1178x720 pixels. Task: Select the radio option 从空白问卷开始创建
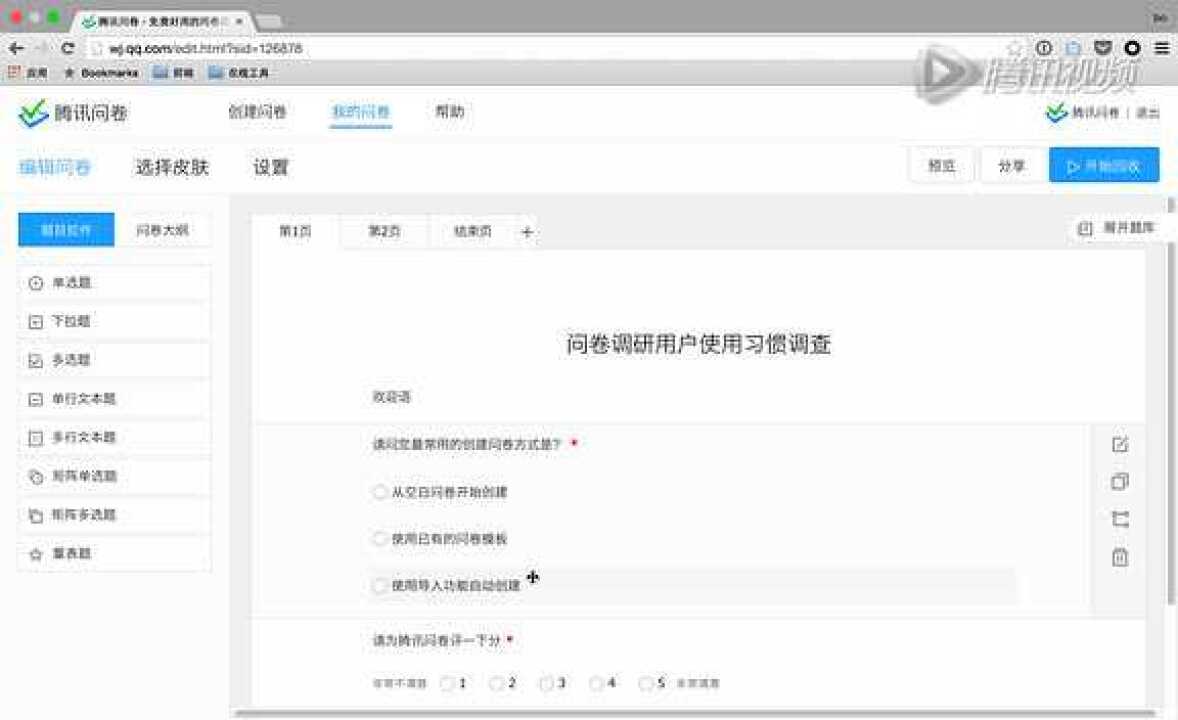coord(380,492)
